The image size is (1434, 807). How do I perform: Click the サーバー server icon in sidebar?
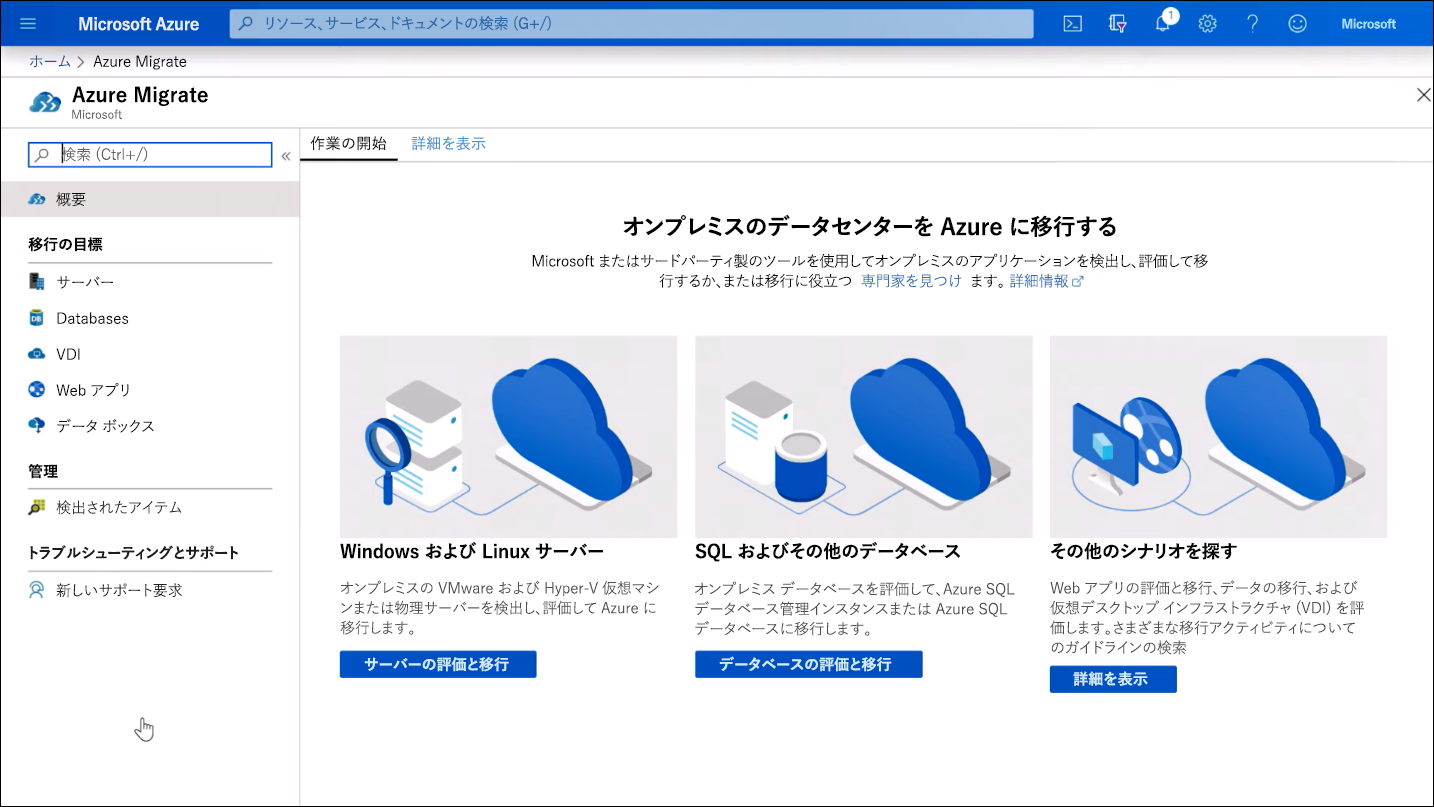(x=37, y=282)
